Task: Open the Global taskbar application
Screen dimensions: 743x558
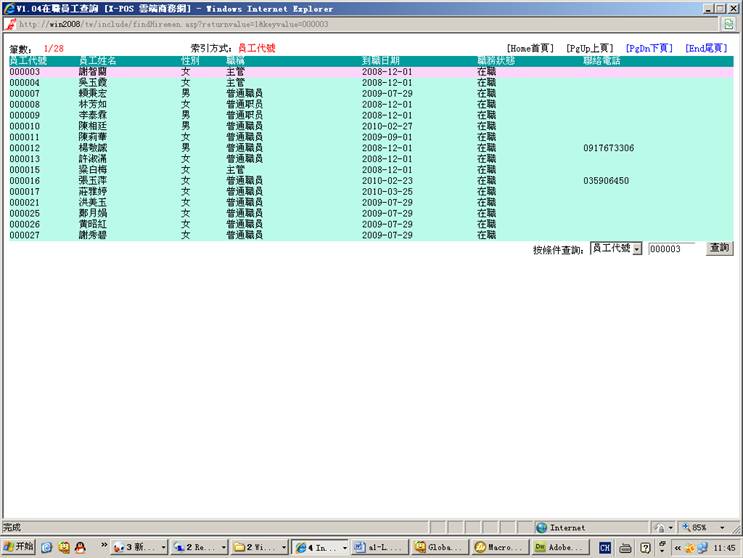Action: [437, 547]
